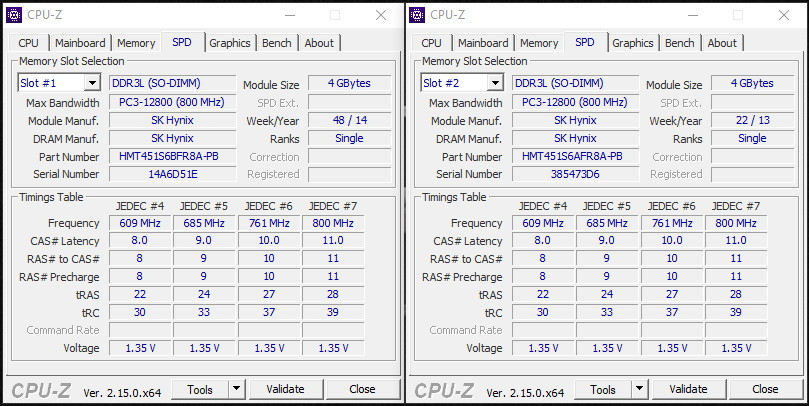Click the Serial Number field 385473D6
Viewport: 809px width, 406px height.
[574, 175]
